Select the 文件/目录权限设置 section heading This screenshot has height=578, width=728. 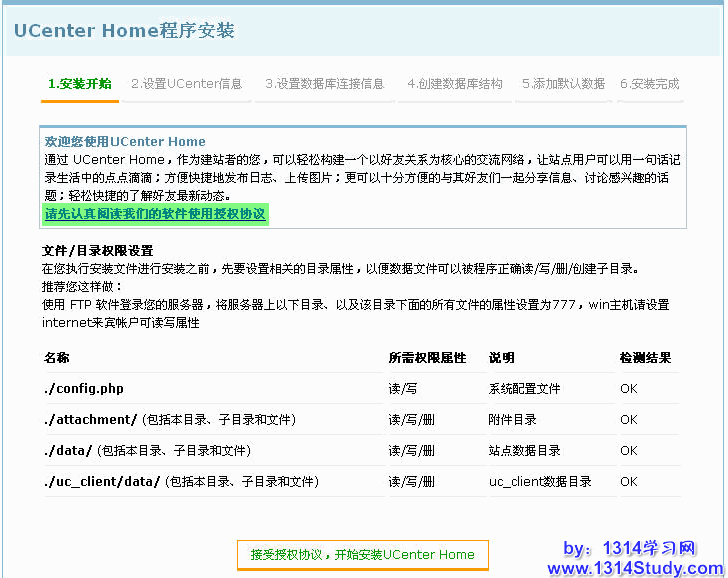(97, 250)
